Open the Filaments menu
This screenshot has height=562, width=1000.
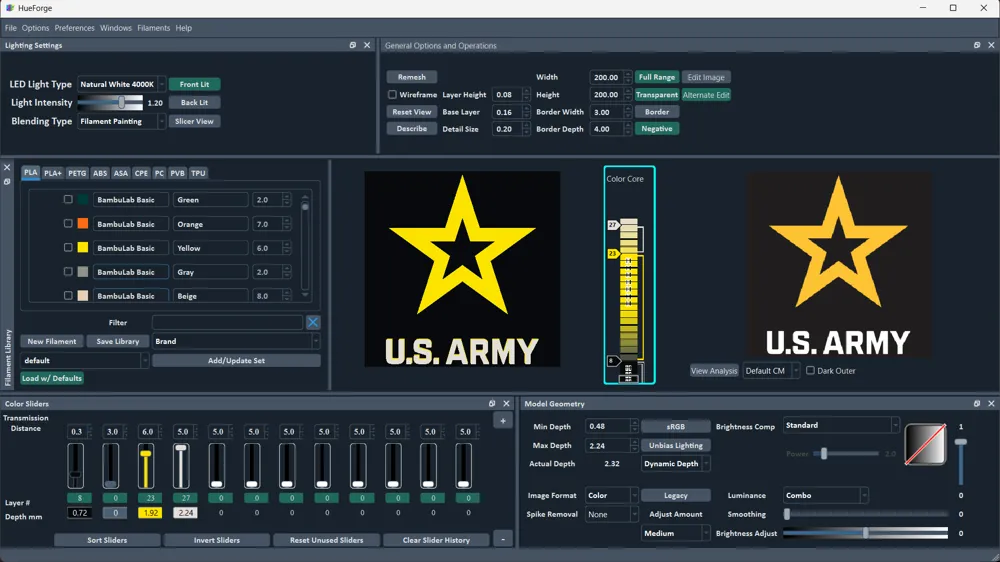tap(154, 28)
